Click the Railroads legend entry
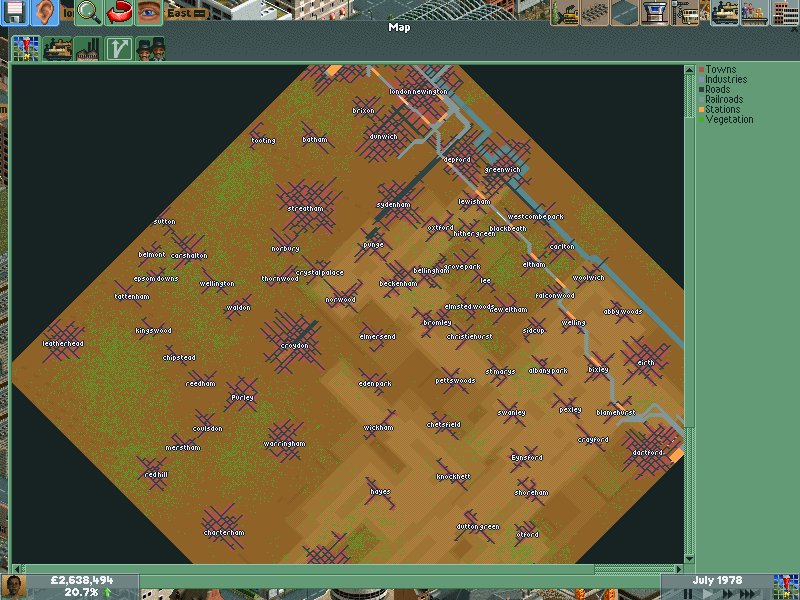 click(x=724, y=99)
